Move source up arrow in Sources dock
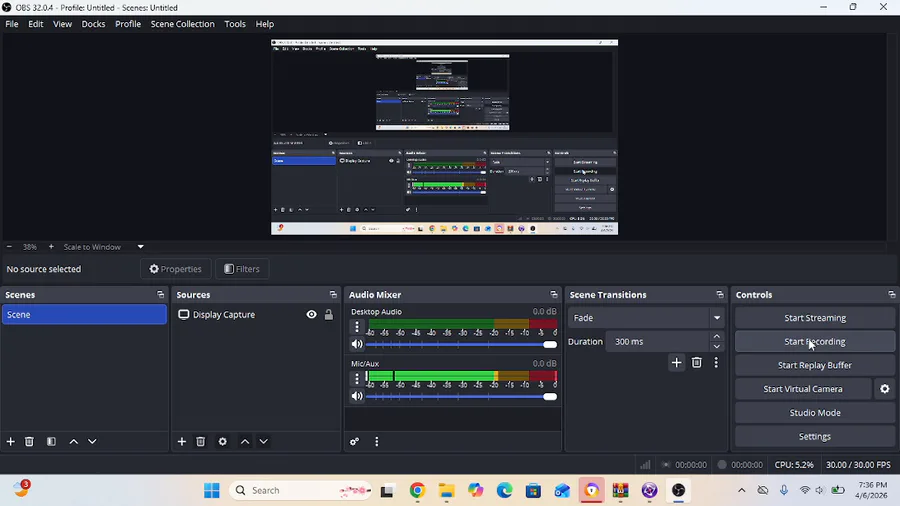 (x=245, y=441)
